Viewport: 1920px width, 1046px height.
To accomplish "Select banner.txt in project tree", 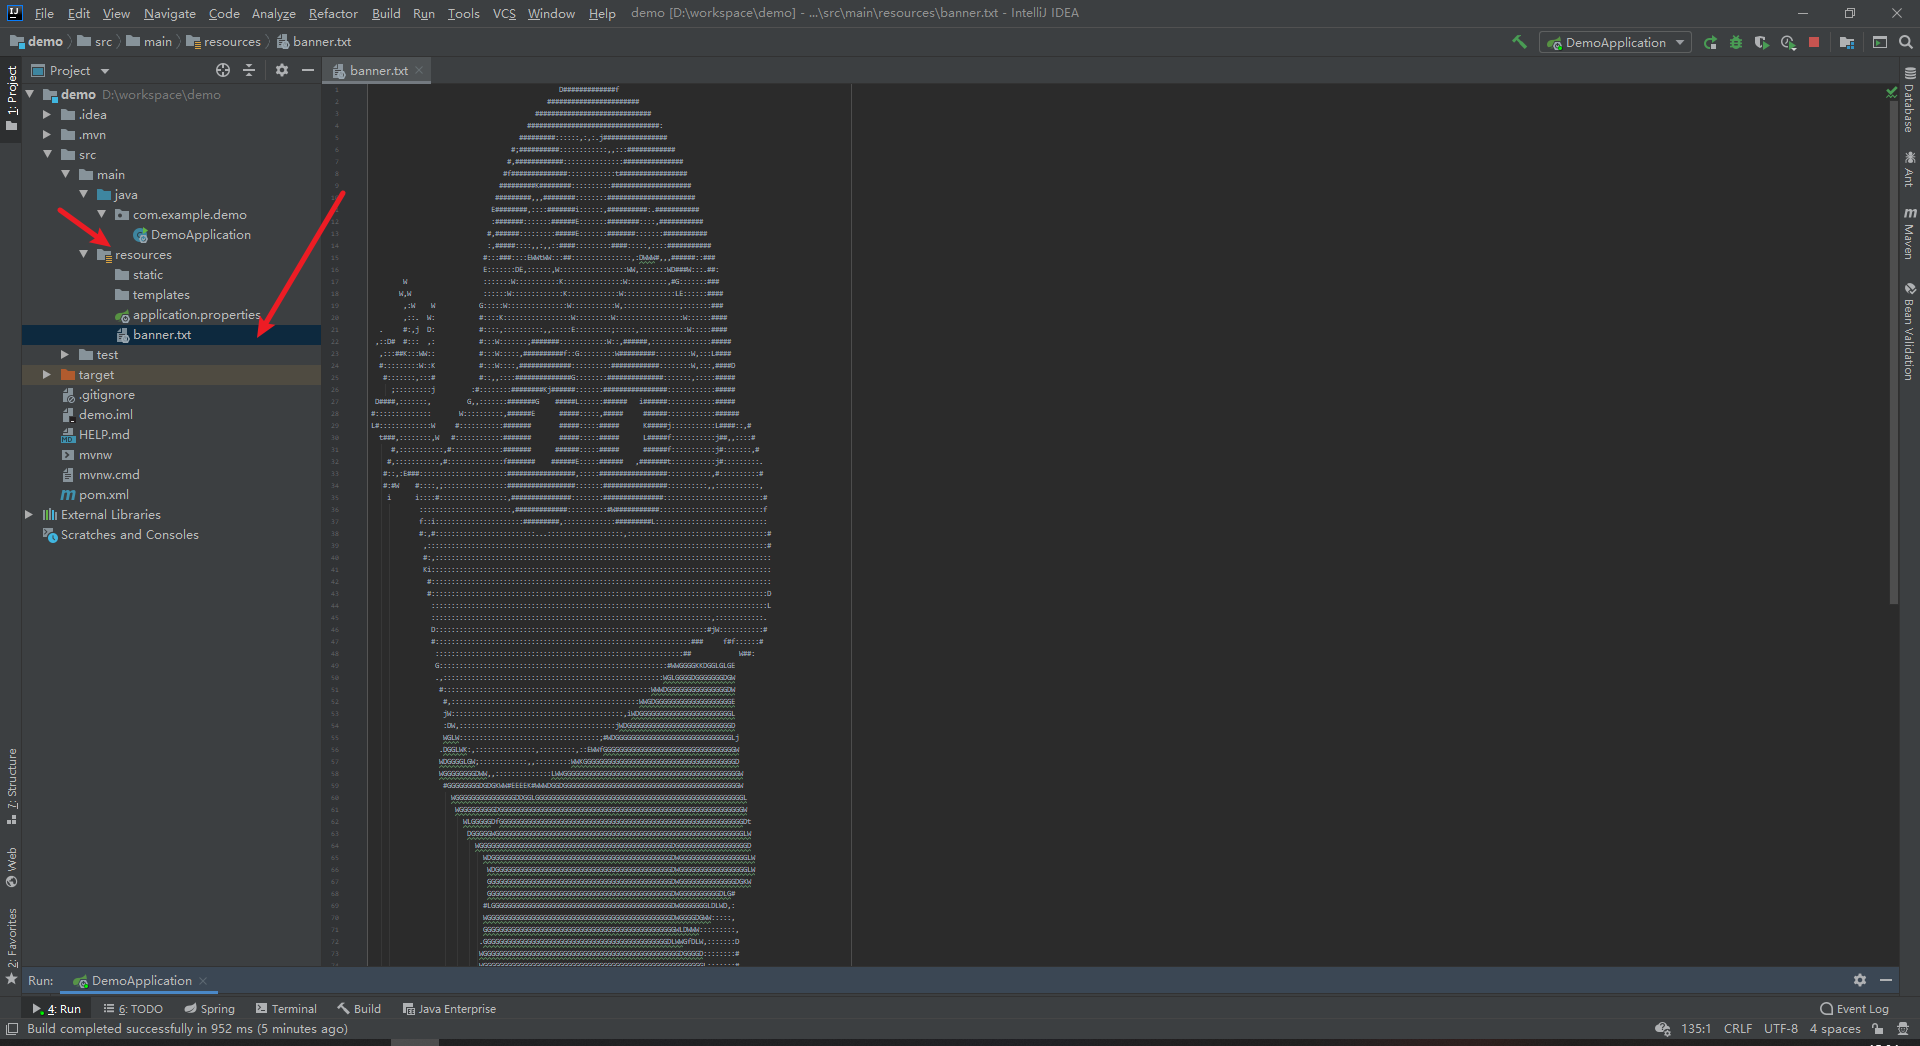I will point(153,334).
